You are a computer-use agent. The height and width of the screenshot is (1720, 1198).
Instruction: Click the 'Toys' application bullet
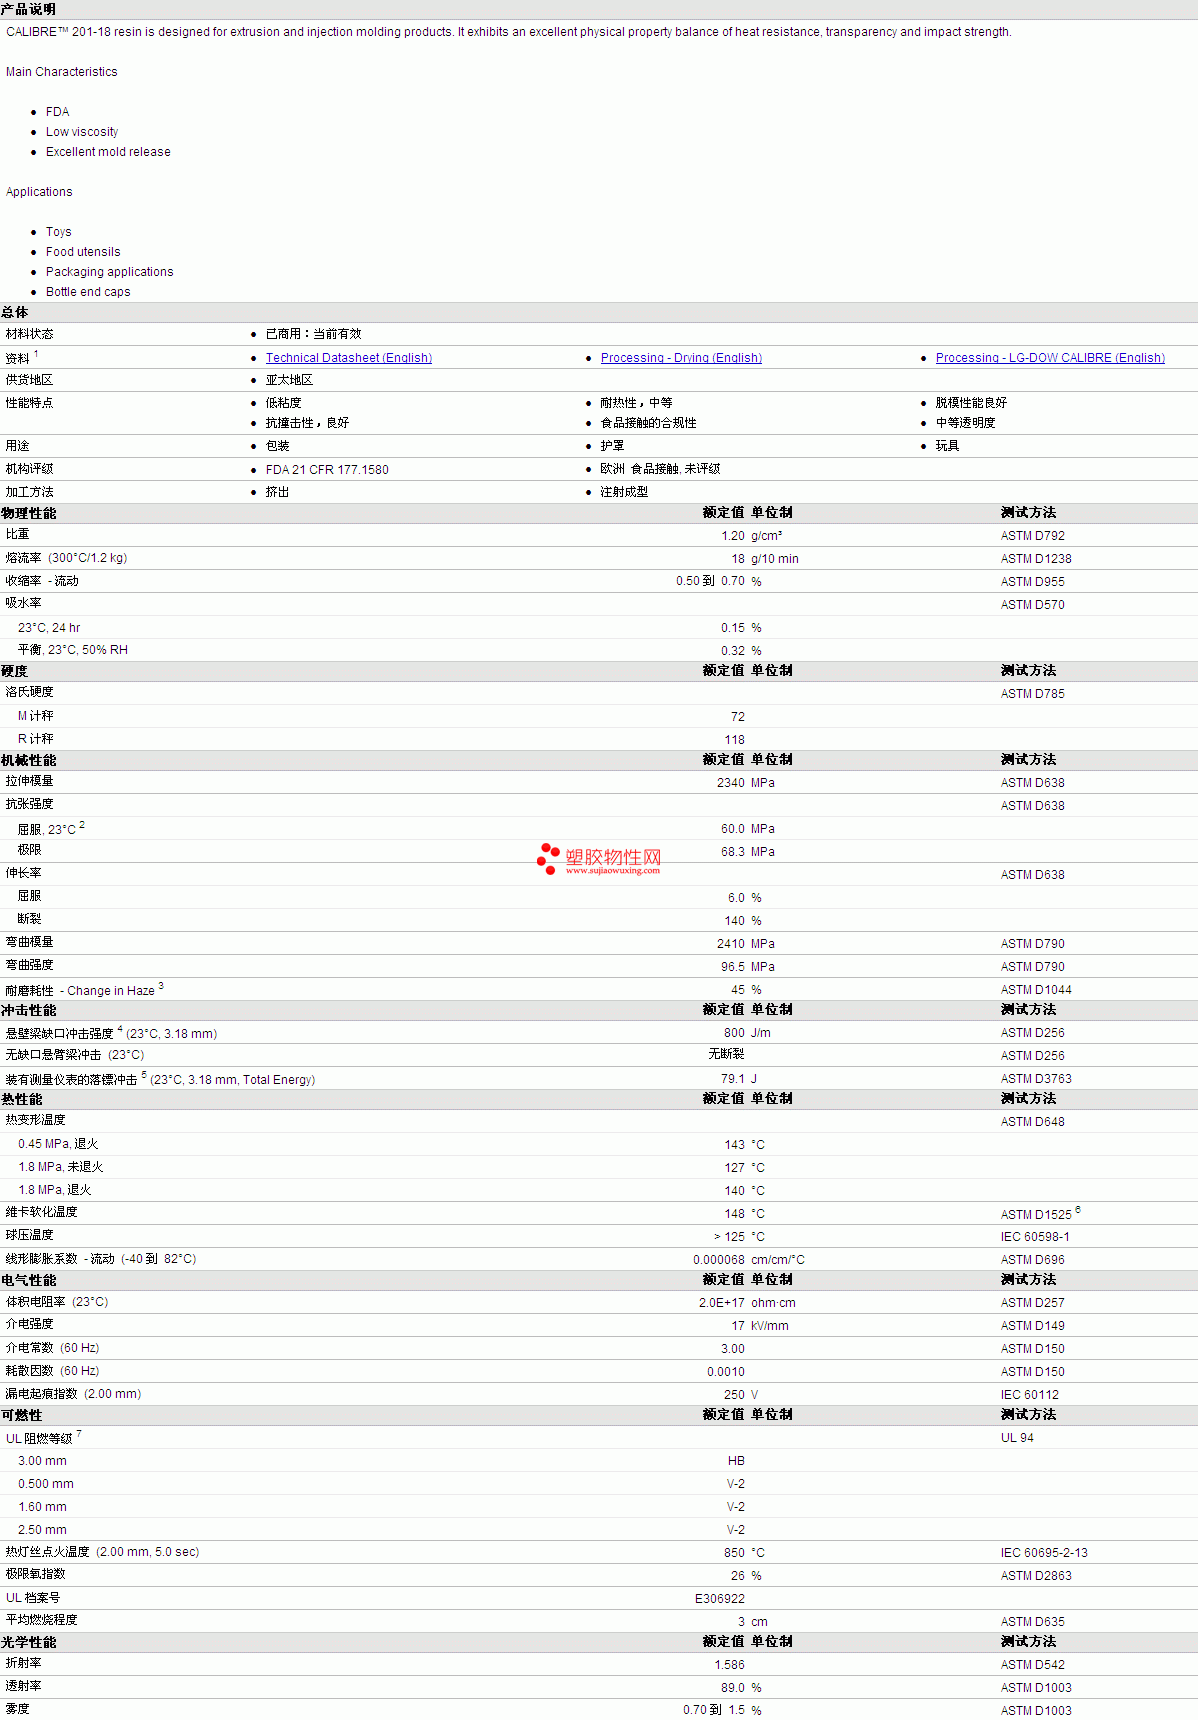(x=59, y=232)
